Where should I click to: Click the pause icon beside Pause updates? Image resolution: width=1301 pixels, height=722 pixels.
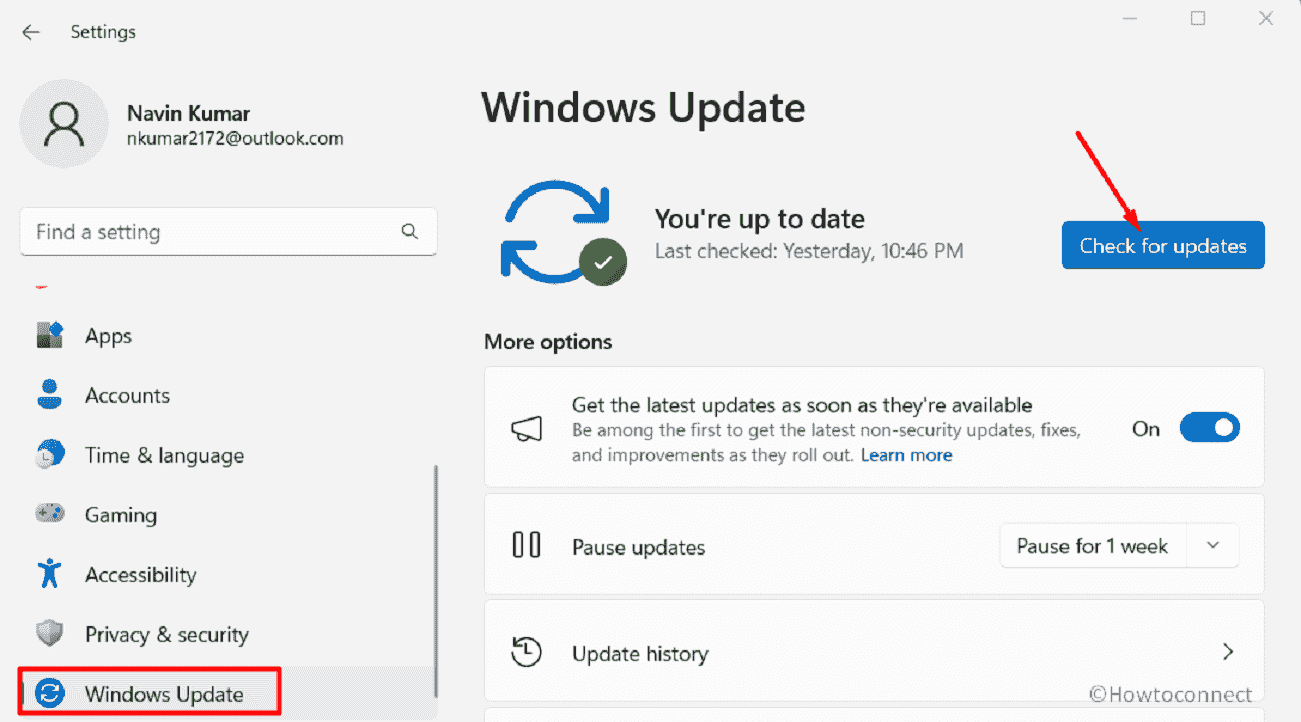tap(526, 545)
